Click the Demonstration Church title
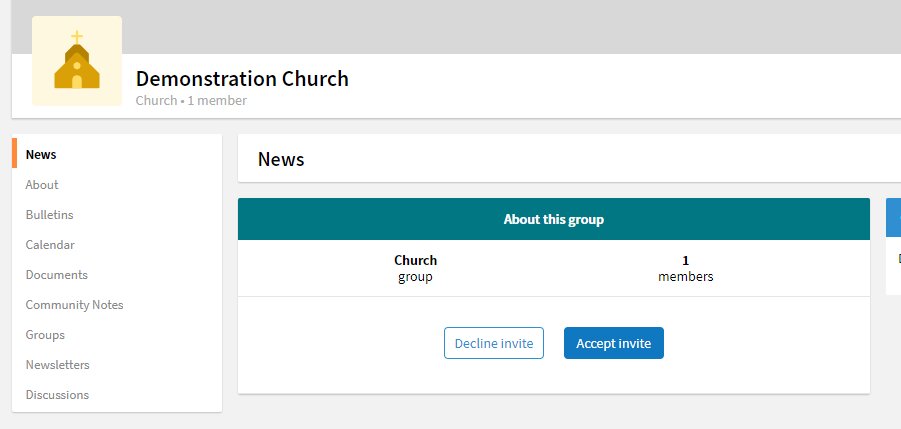The image size is (901, 429). coord(242,79)
